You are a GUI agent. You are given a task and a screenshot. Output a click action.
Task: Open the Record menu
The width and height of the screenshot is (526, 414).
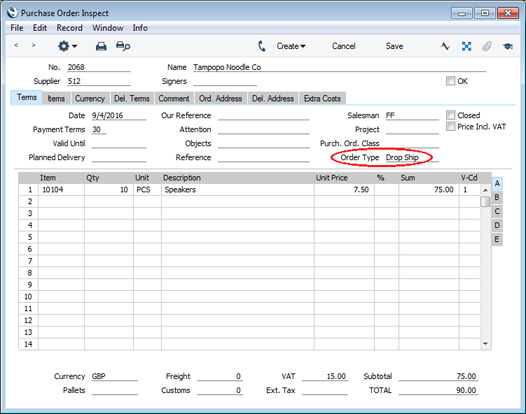click(x=69, y=28)
